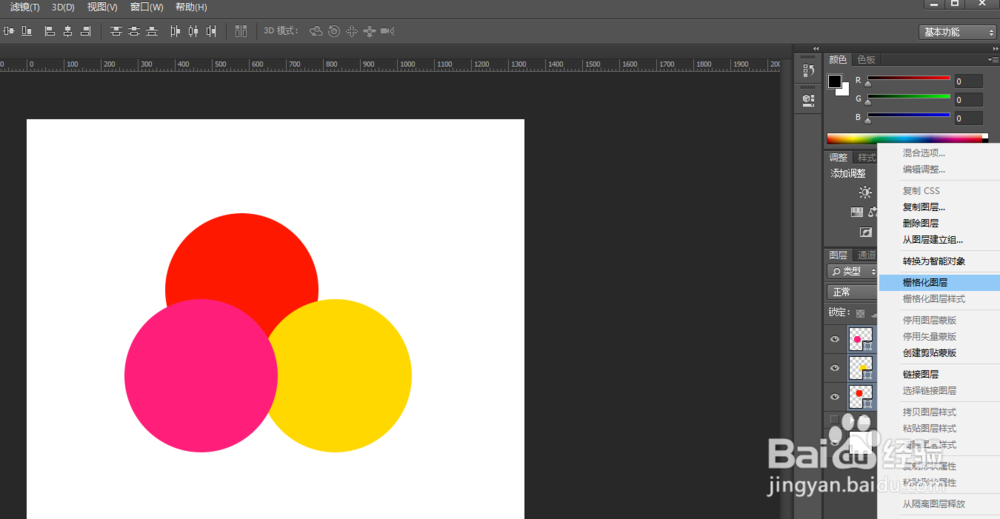The image size is (1000, 519).
Task: Click the G channel green slider
Action: click(909, 96)
